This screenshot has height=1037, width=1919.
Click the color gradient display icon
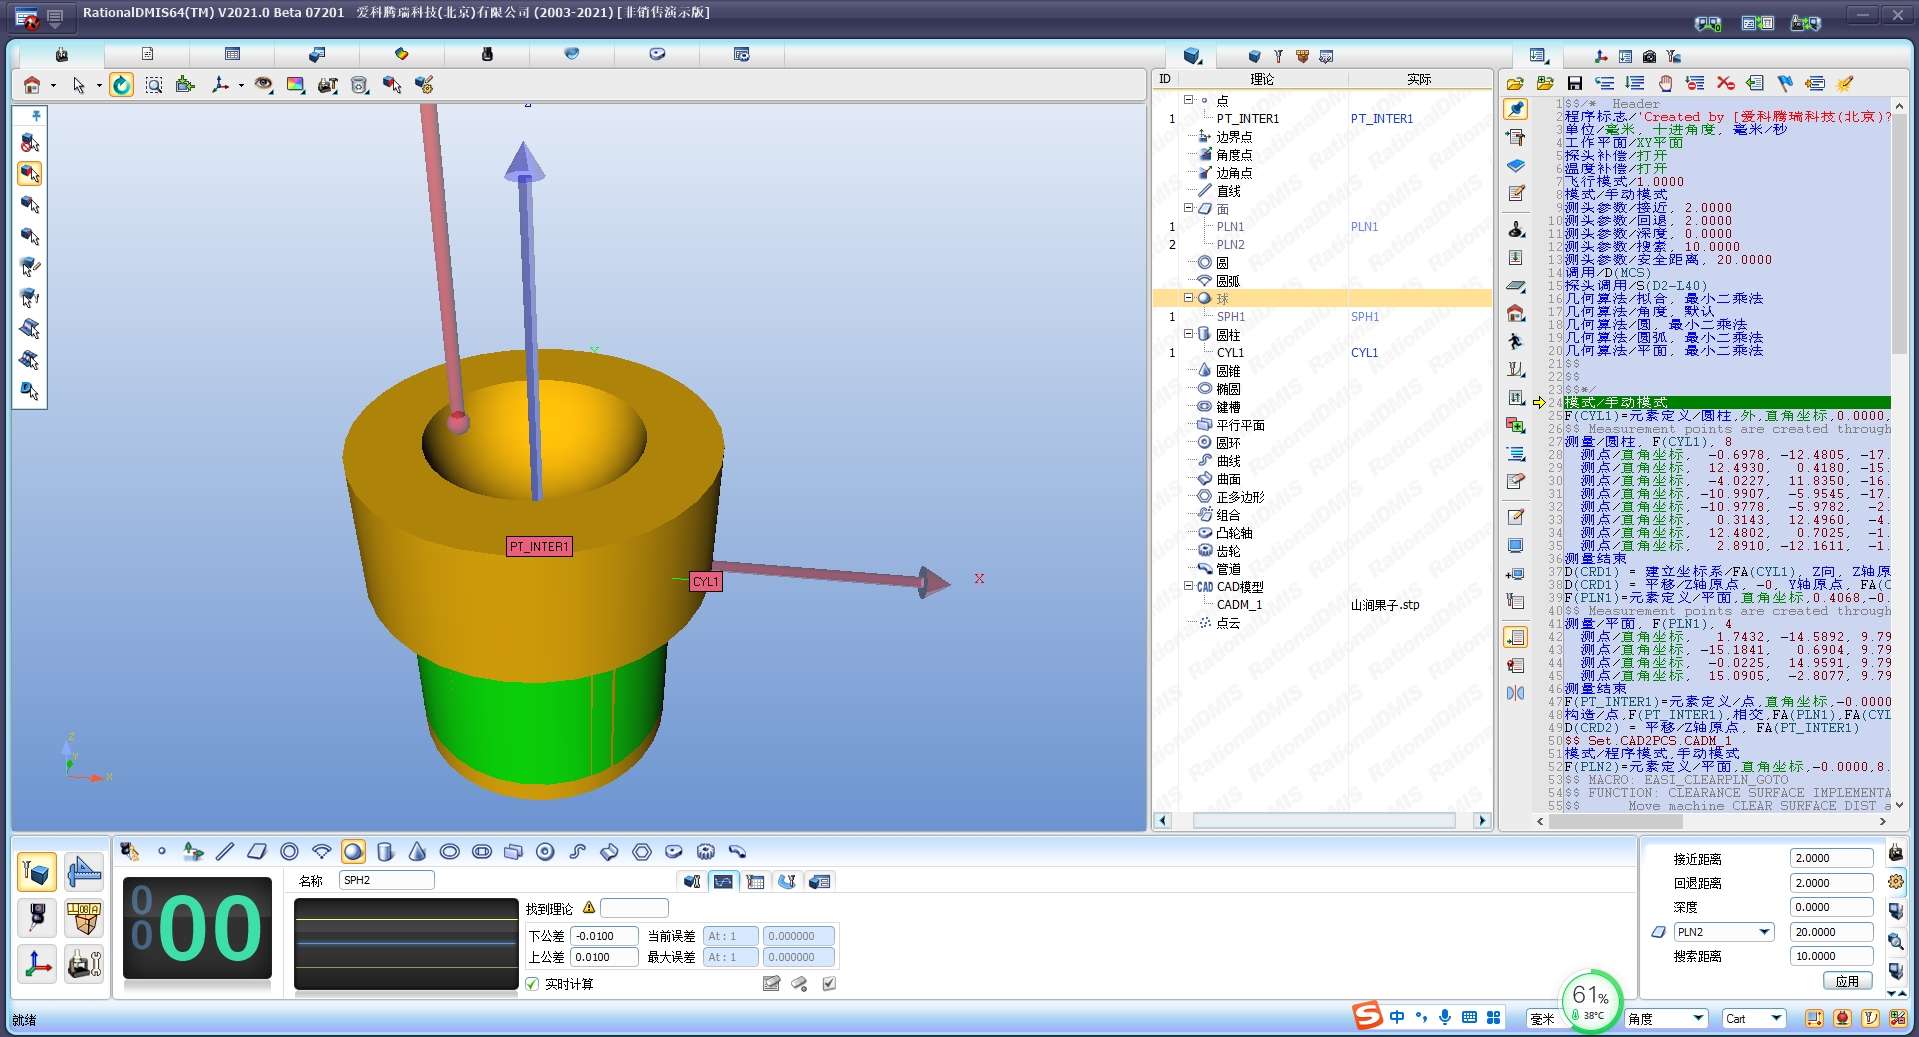(295, 86)
